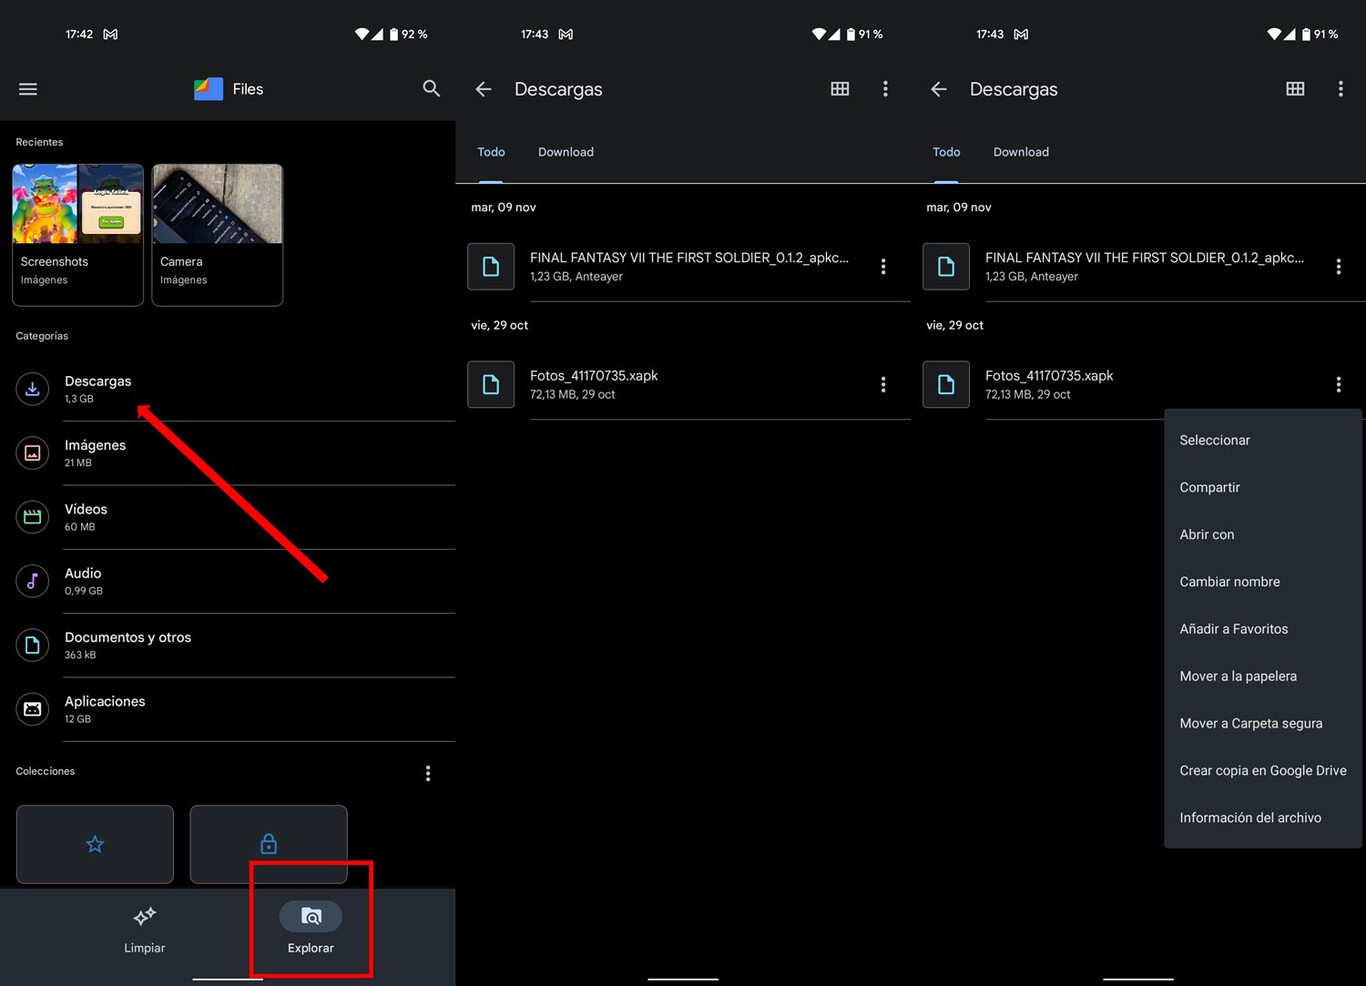This screenshot has height=986, width=1366.
Task: Choose Abrir con from the context menu
Action: click(x=1263, y=534)
